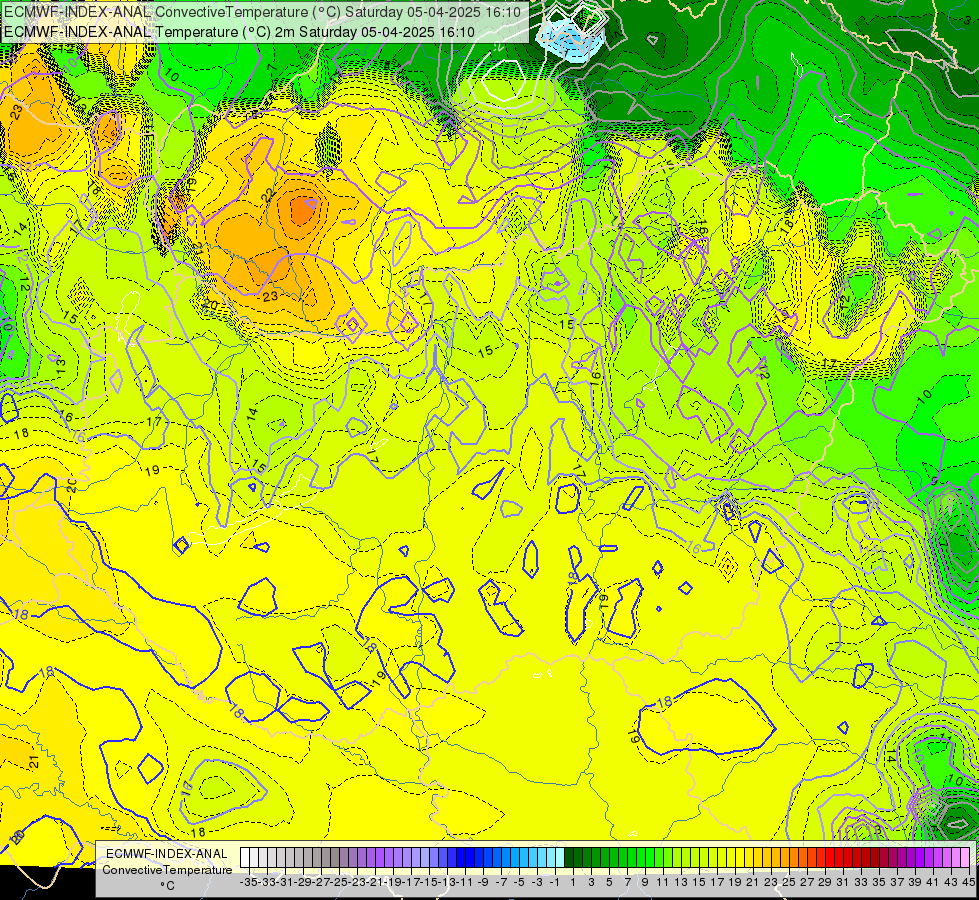Click the '11' value on the legend scale
This screenshot has width=979, height=900.
(662, 882)
